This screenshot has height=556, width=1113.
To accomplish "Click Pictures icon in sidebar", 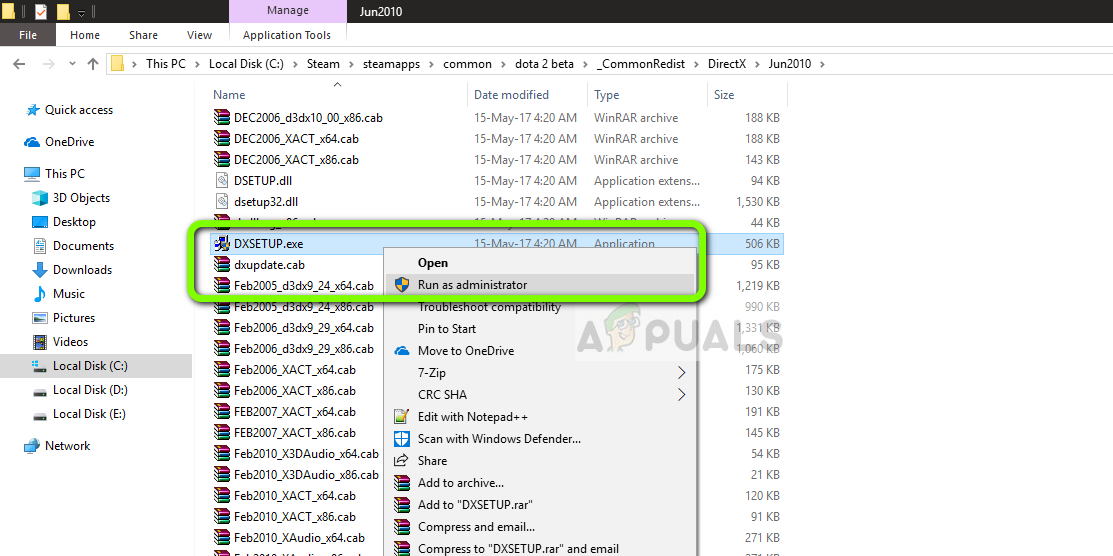I will point(40,318).
